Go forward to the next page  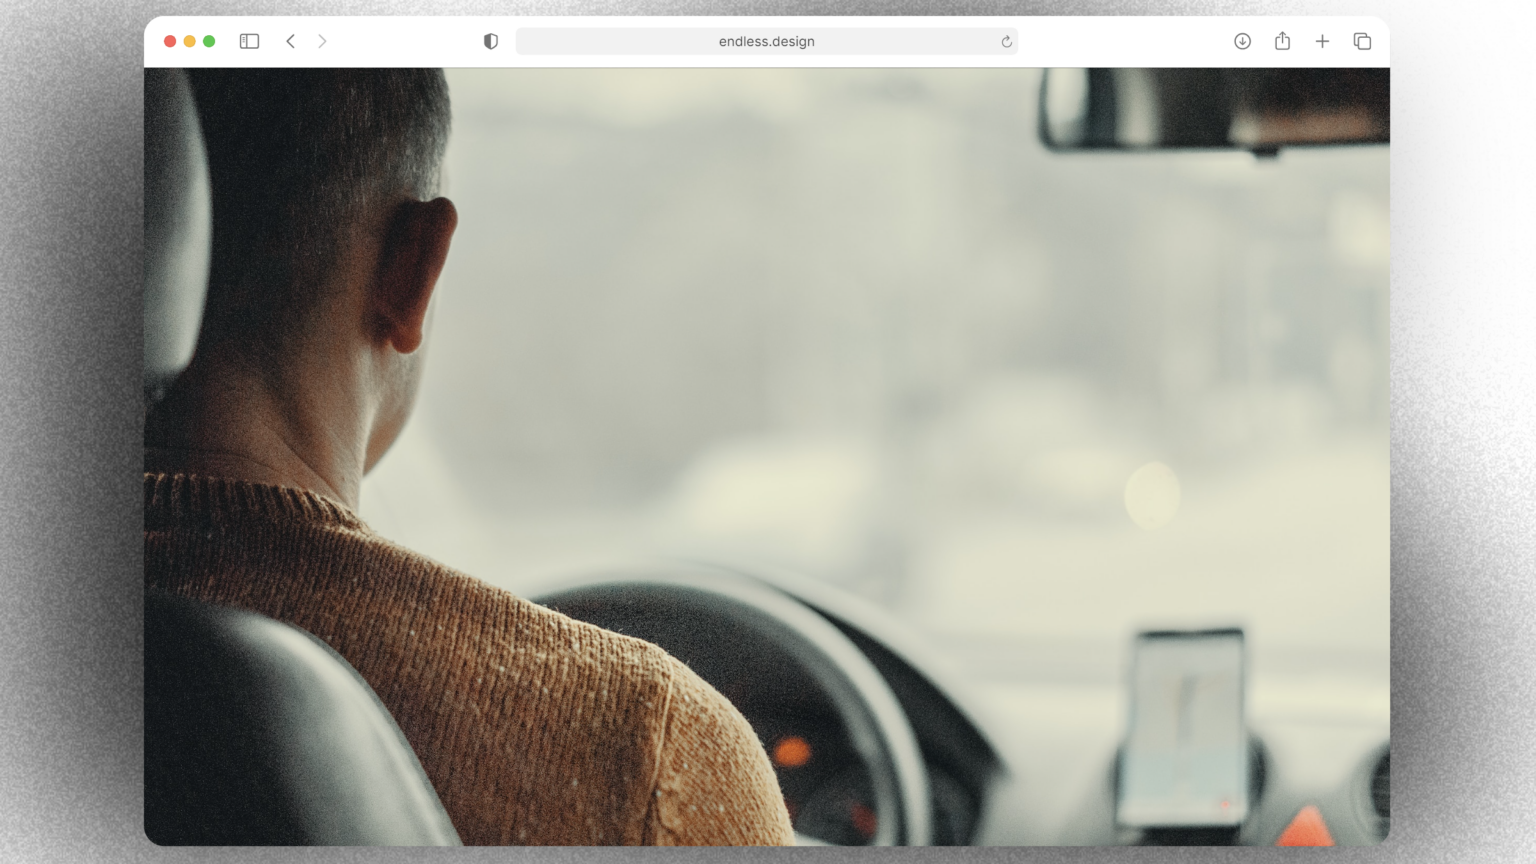coord(322,41)
